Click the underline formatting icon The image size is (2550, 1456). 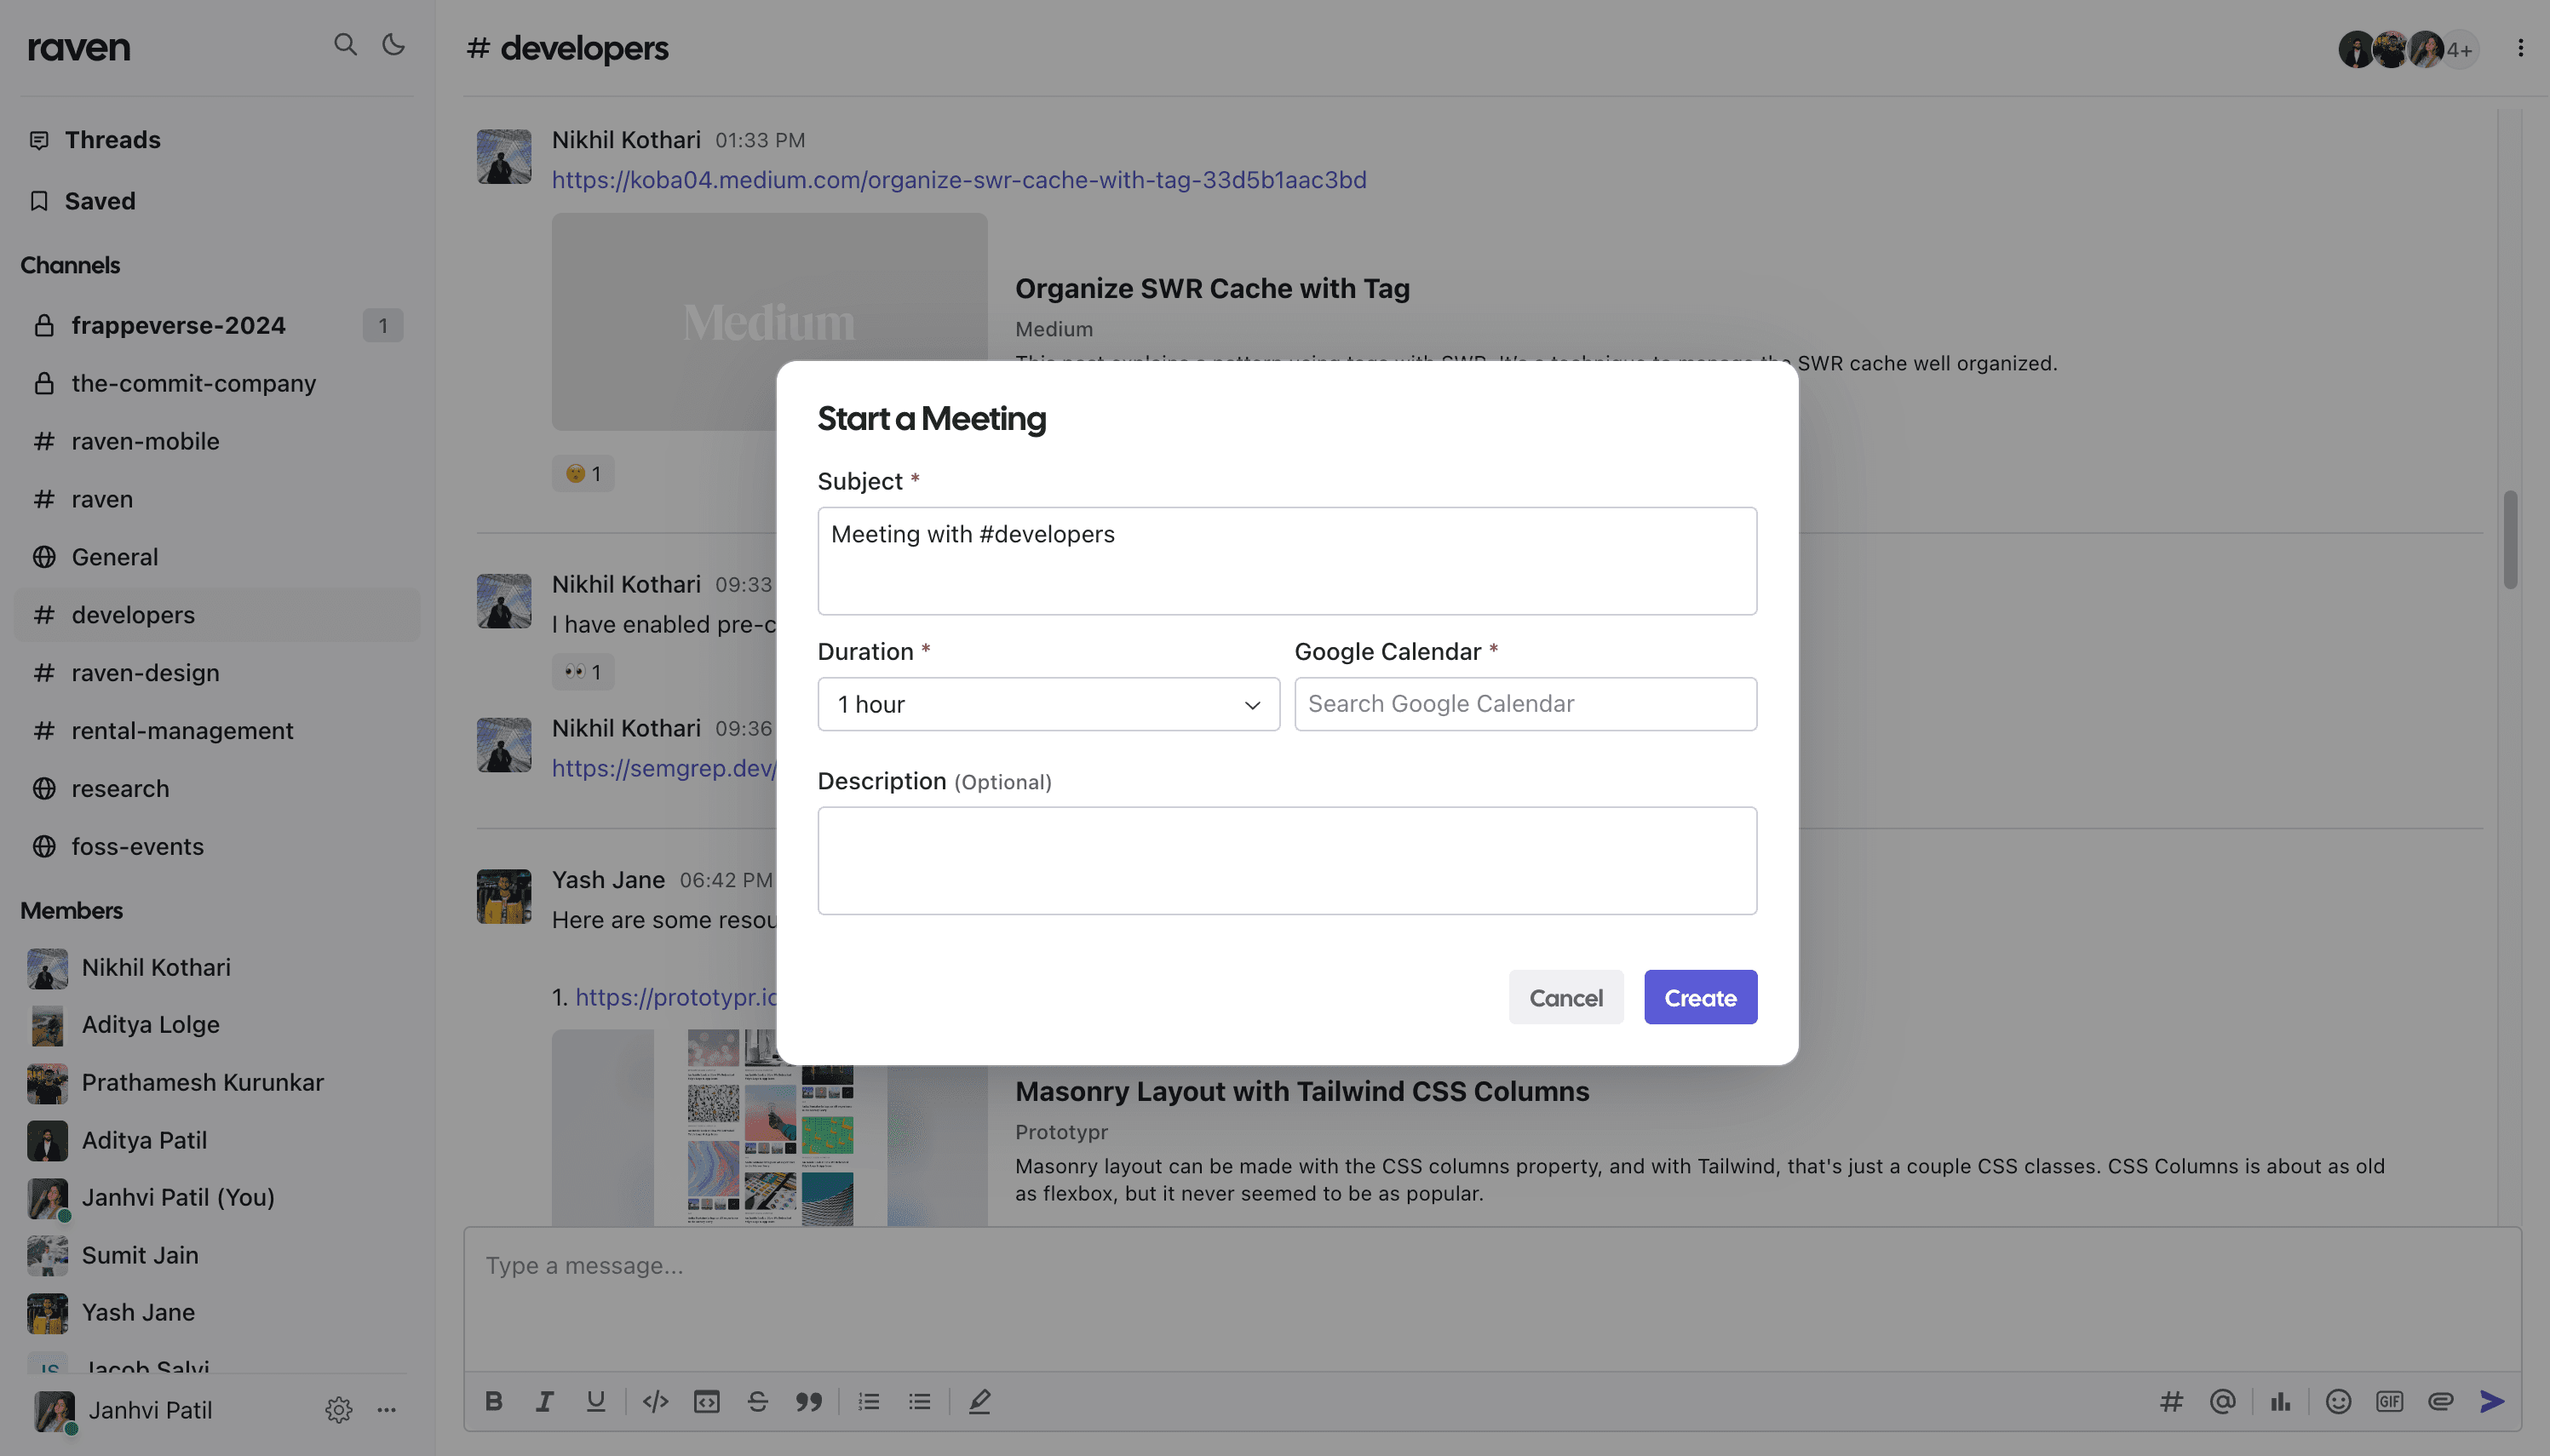(594, 1400)
